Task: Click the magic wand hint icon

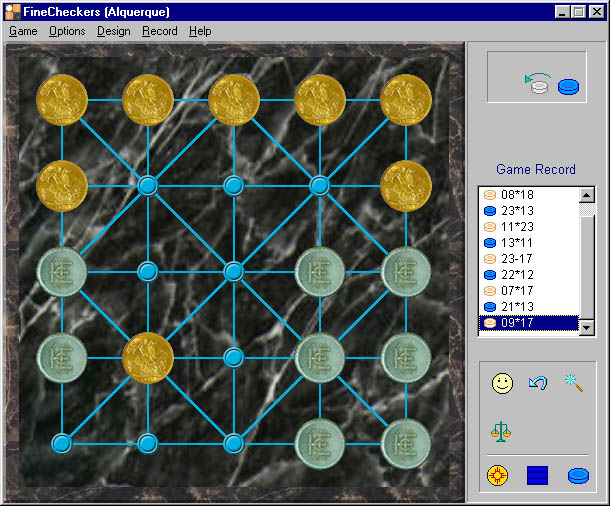Action: [x=573, y=382]
